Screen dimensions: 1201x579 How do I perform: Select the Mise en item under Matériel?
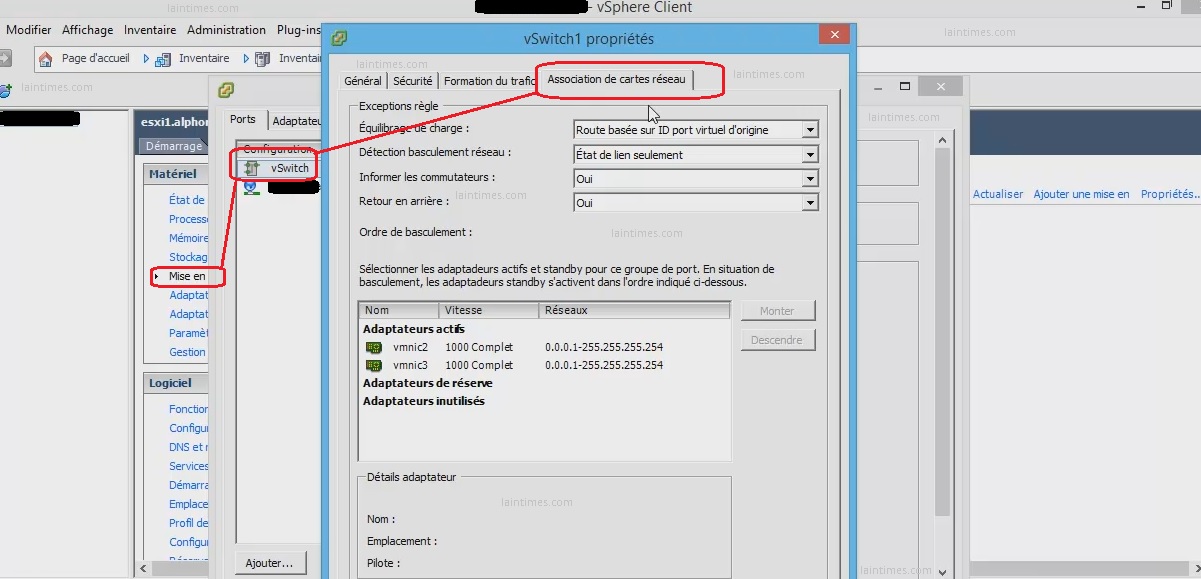(187, 276)
